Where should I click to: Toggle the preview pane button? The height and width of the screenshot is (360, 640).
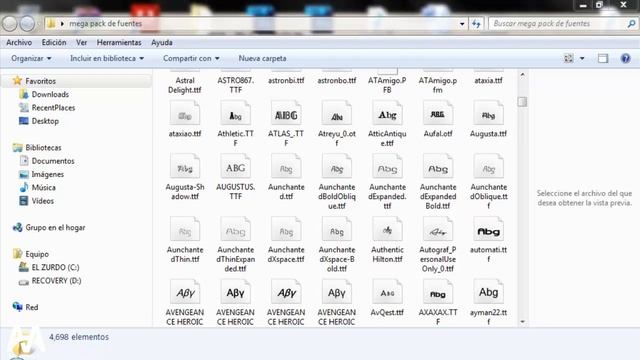click(x=603, y=58)
